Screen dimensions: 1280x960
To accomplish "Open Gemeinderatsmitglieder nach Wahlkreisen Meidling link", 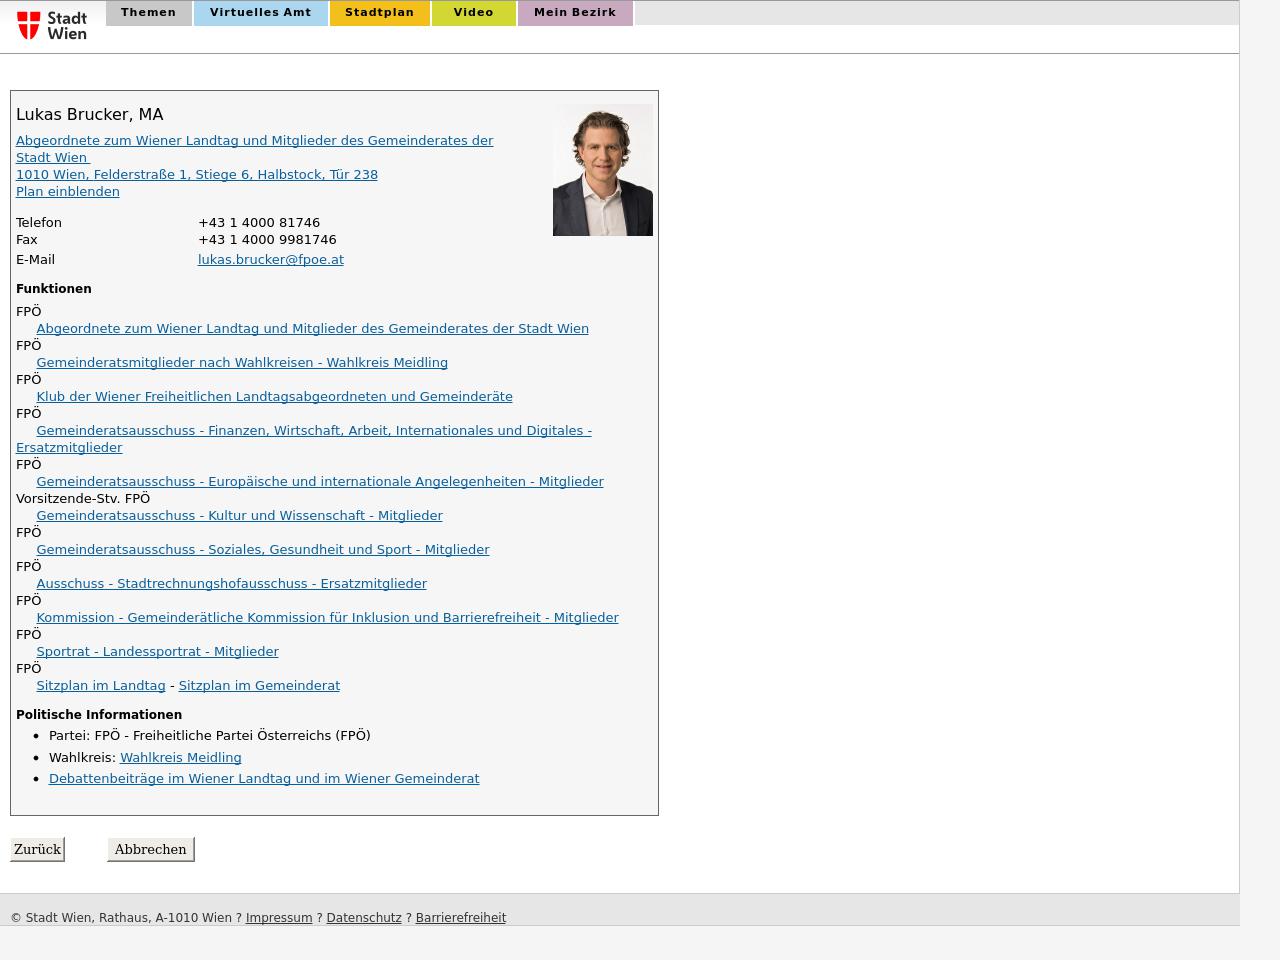I will 241,363.
